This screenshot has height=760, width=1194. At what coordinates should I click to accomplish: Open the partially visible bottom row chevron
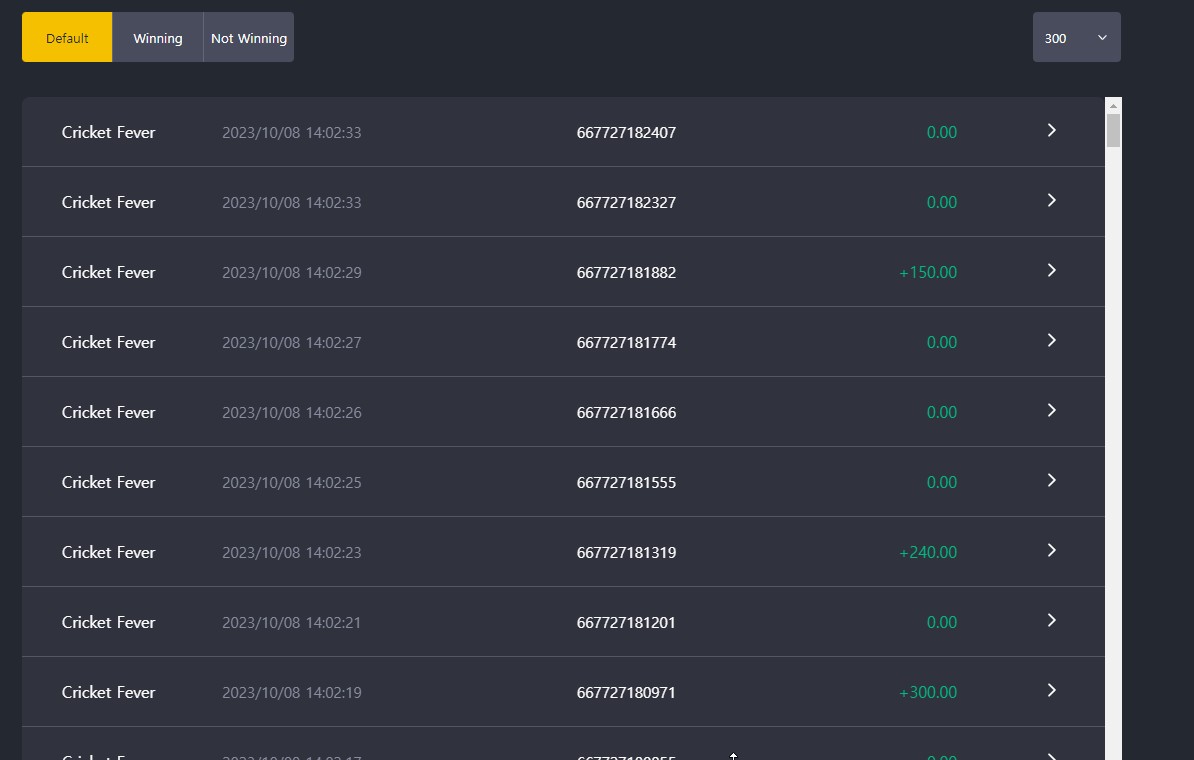(1052, 755)
